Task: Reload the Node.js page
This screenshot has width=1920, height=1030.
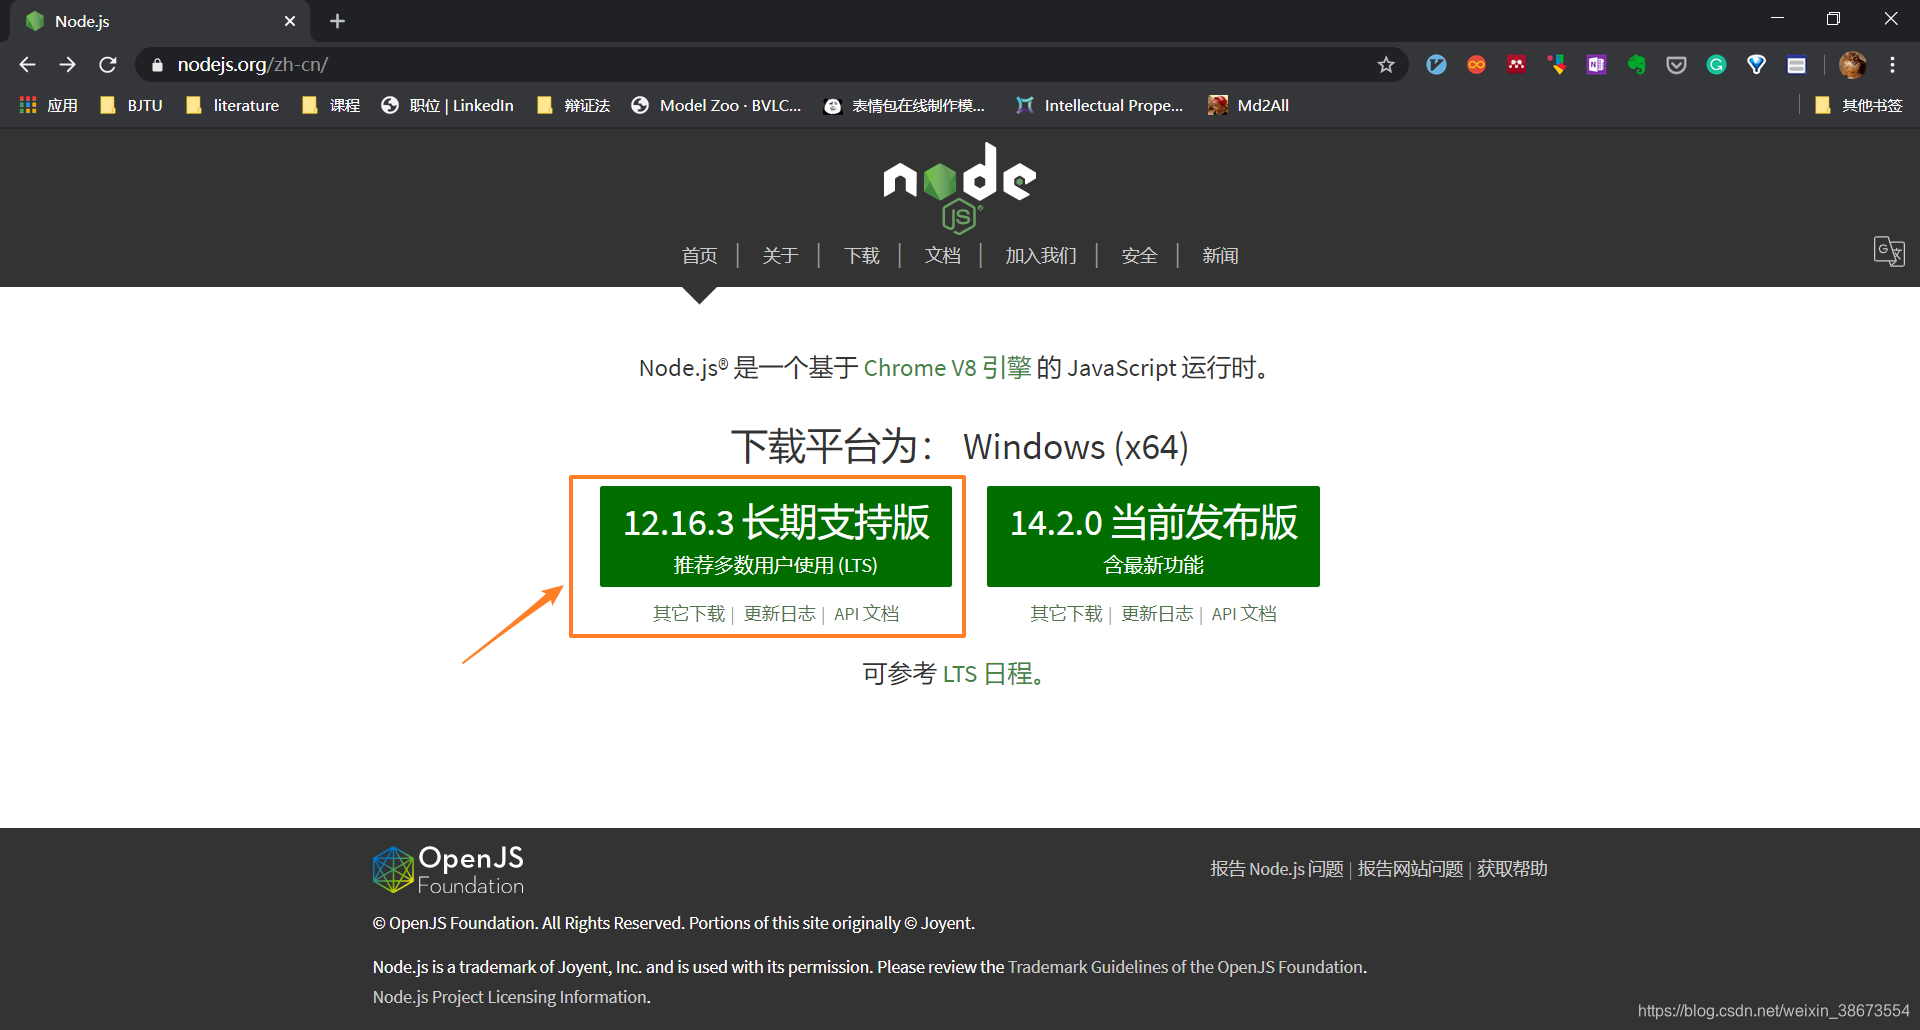Action: 108,65
